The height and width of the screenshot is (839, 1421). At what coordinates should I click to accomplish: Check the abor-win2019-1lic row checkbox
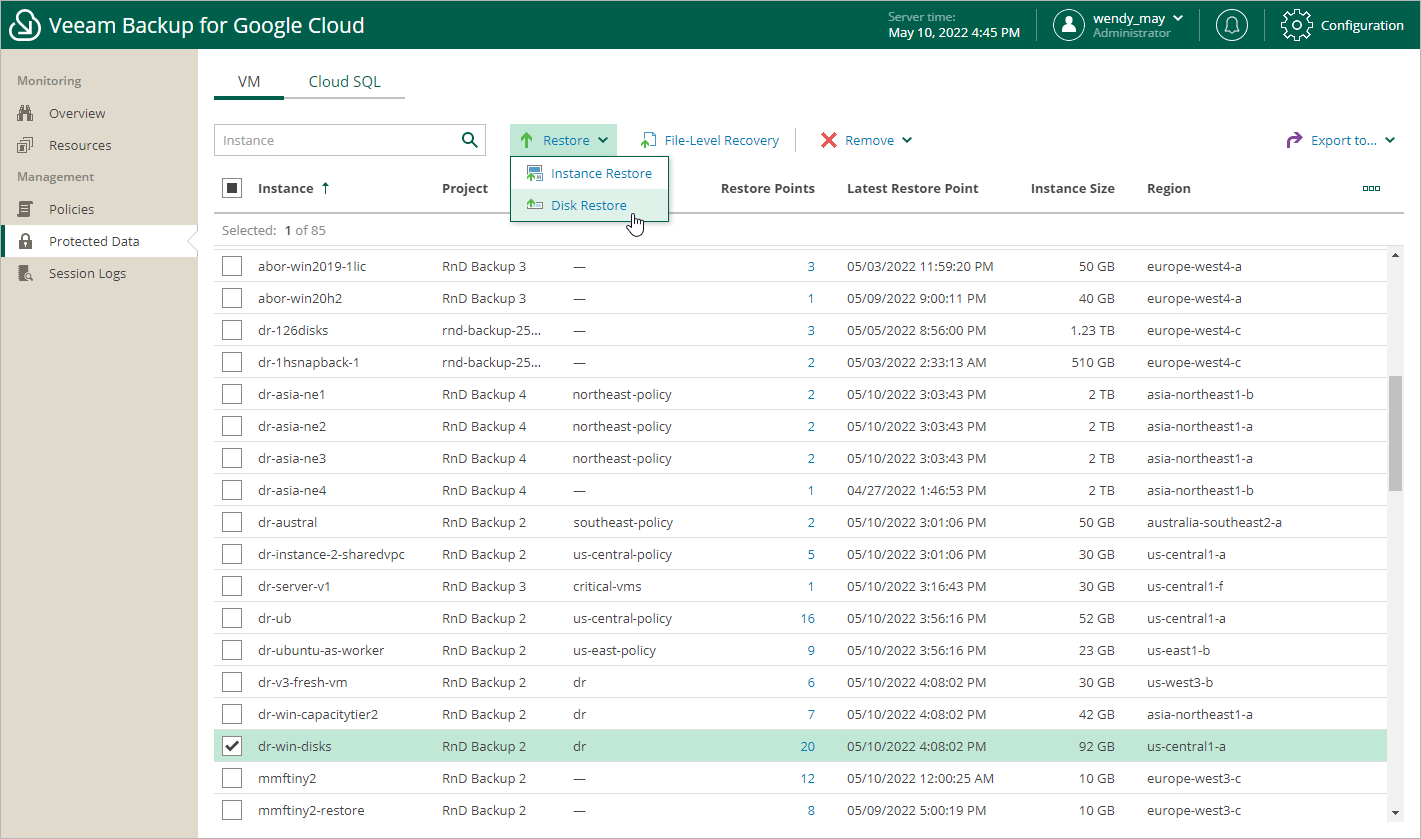[x=232, y=266]
